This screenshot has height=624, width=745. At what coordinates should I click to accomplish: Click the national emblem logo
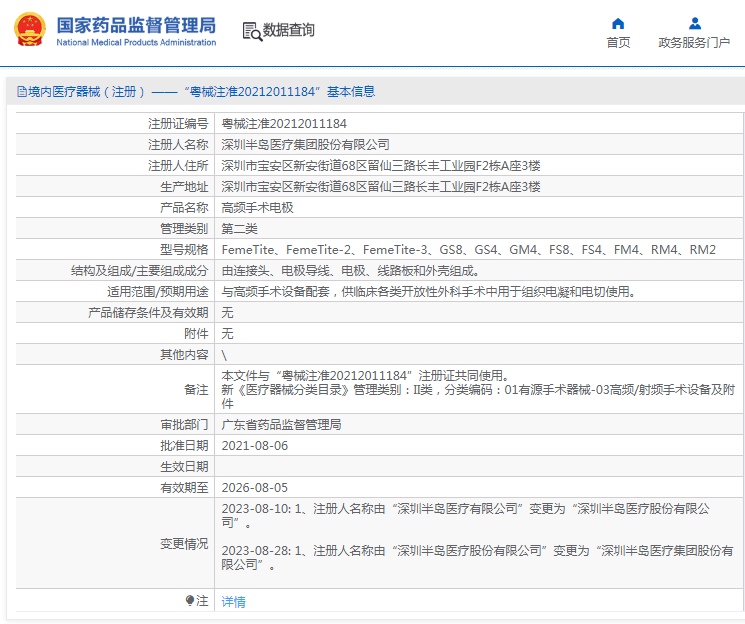point(30,29)
